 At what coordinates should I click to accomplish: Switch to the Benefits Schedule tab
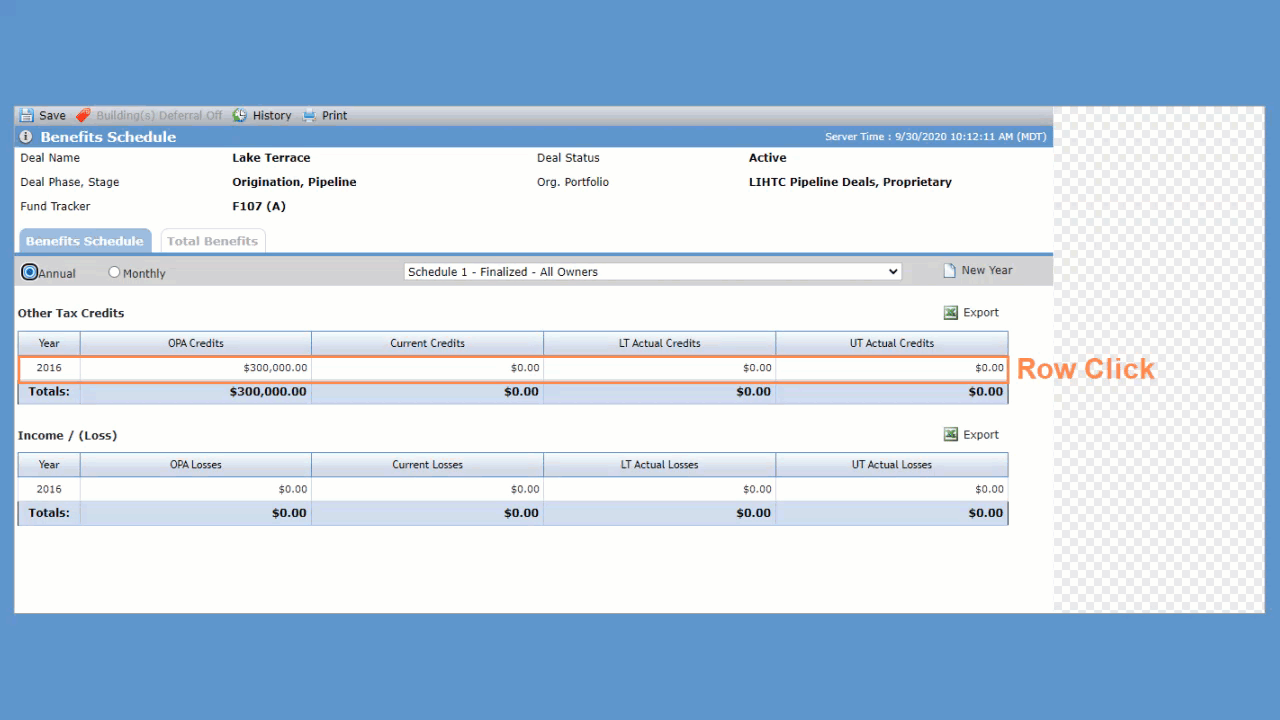pyautogui.click(x=85, y=241)
